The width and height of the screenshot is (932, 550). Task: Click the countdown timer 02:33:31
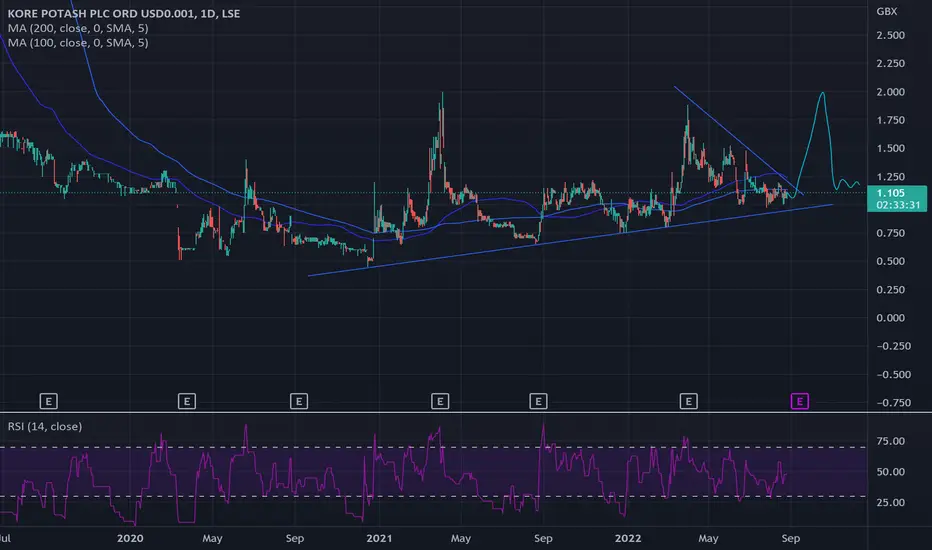pyautogui.click(x=898, y=205)
